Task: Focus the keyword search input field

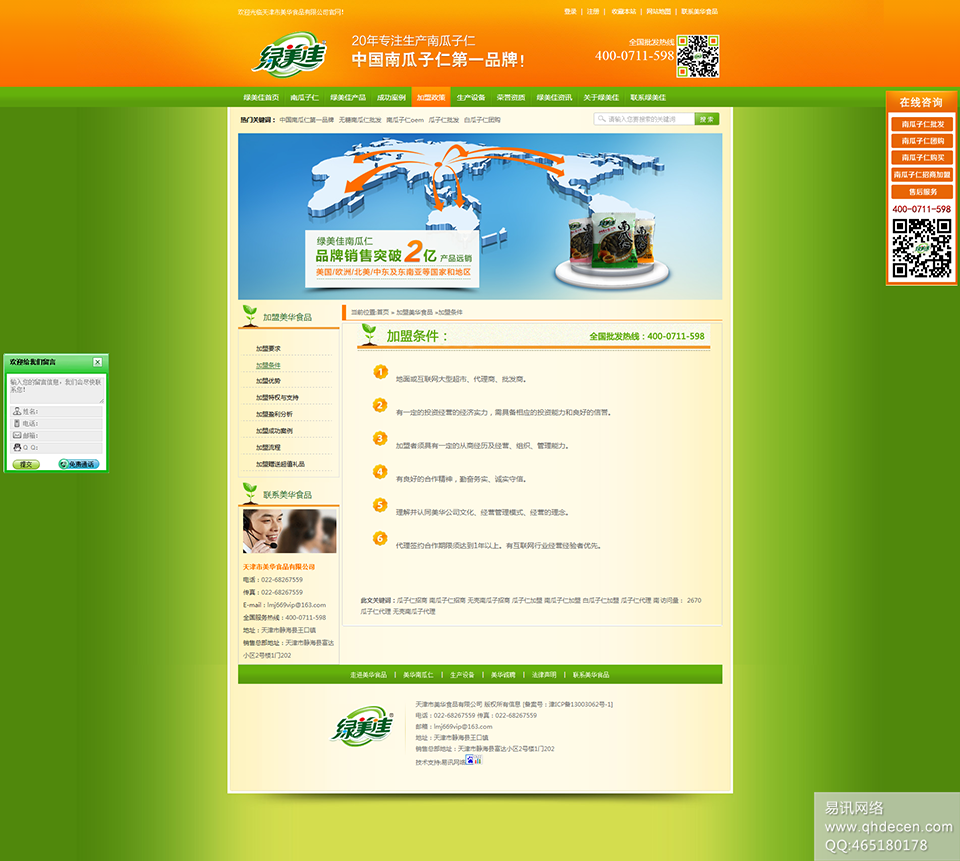Action: tap(644, 119)
